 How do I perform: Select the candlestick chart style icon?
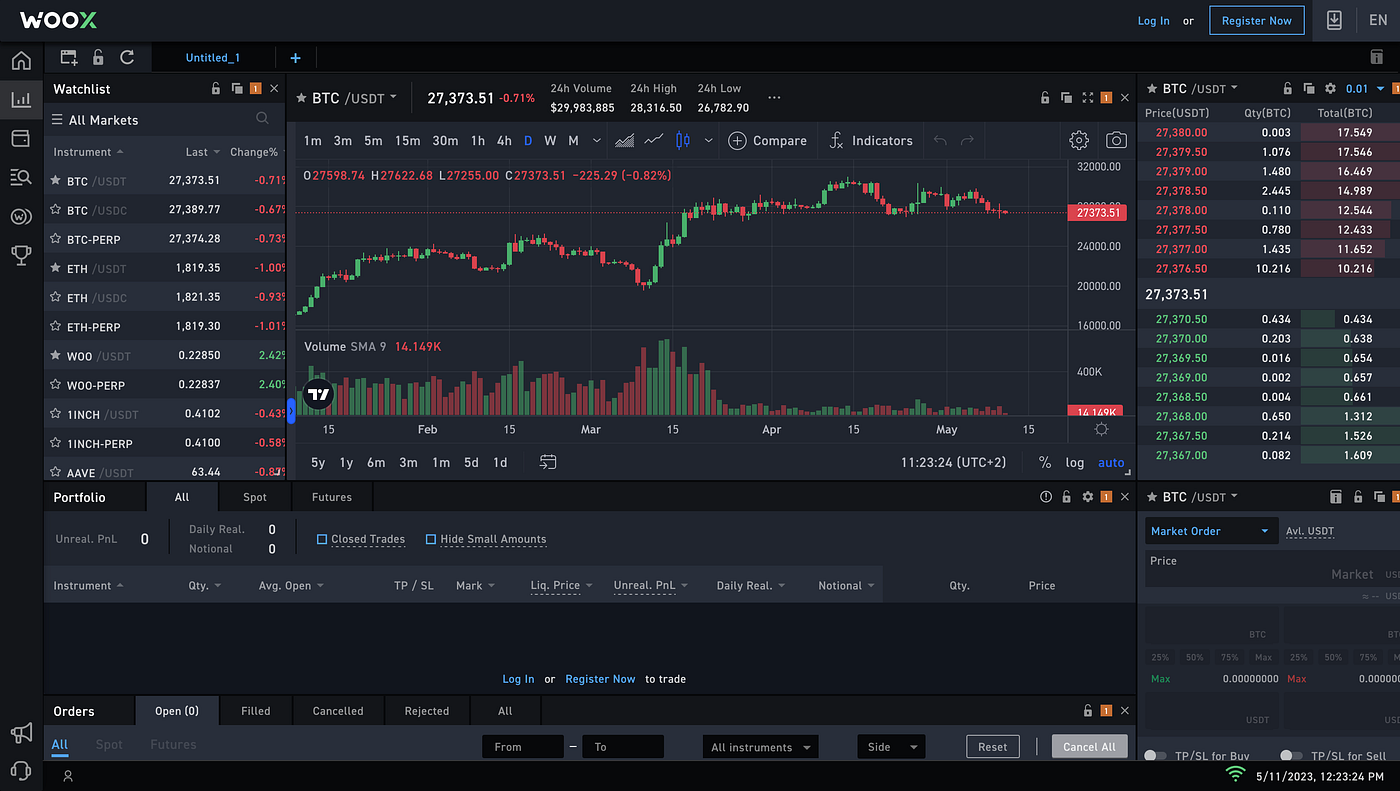[683, 140]
